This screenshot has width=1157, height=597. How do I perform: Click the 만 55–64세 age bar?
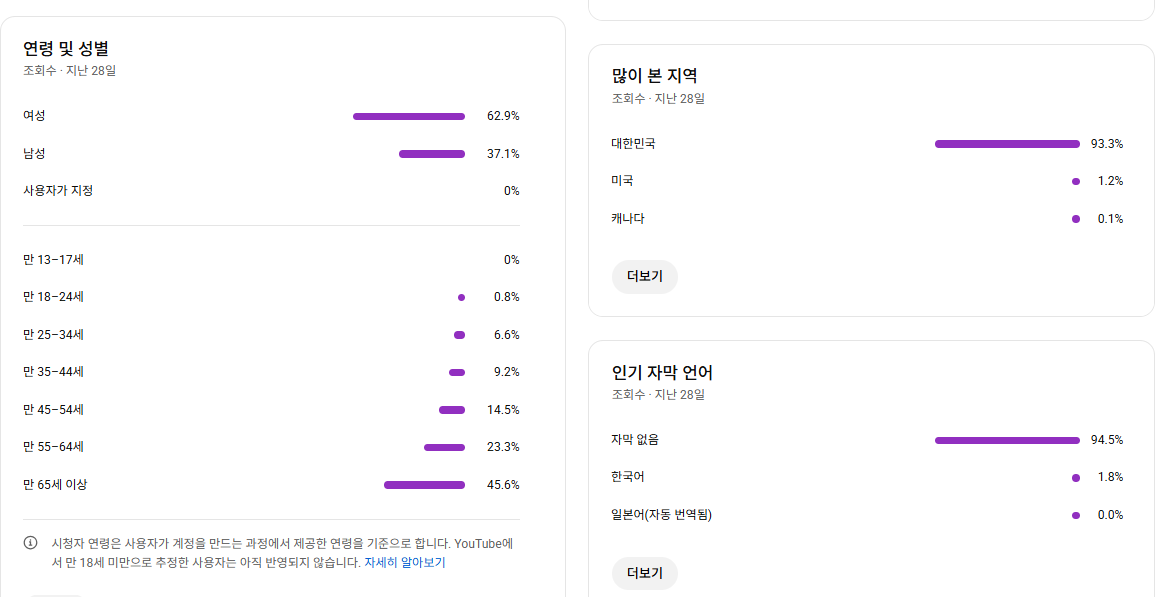pos(444,447)
